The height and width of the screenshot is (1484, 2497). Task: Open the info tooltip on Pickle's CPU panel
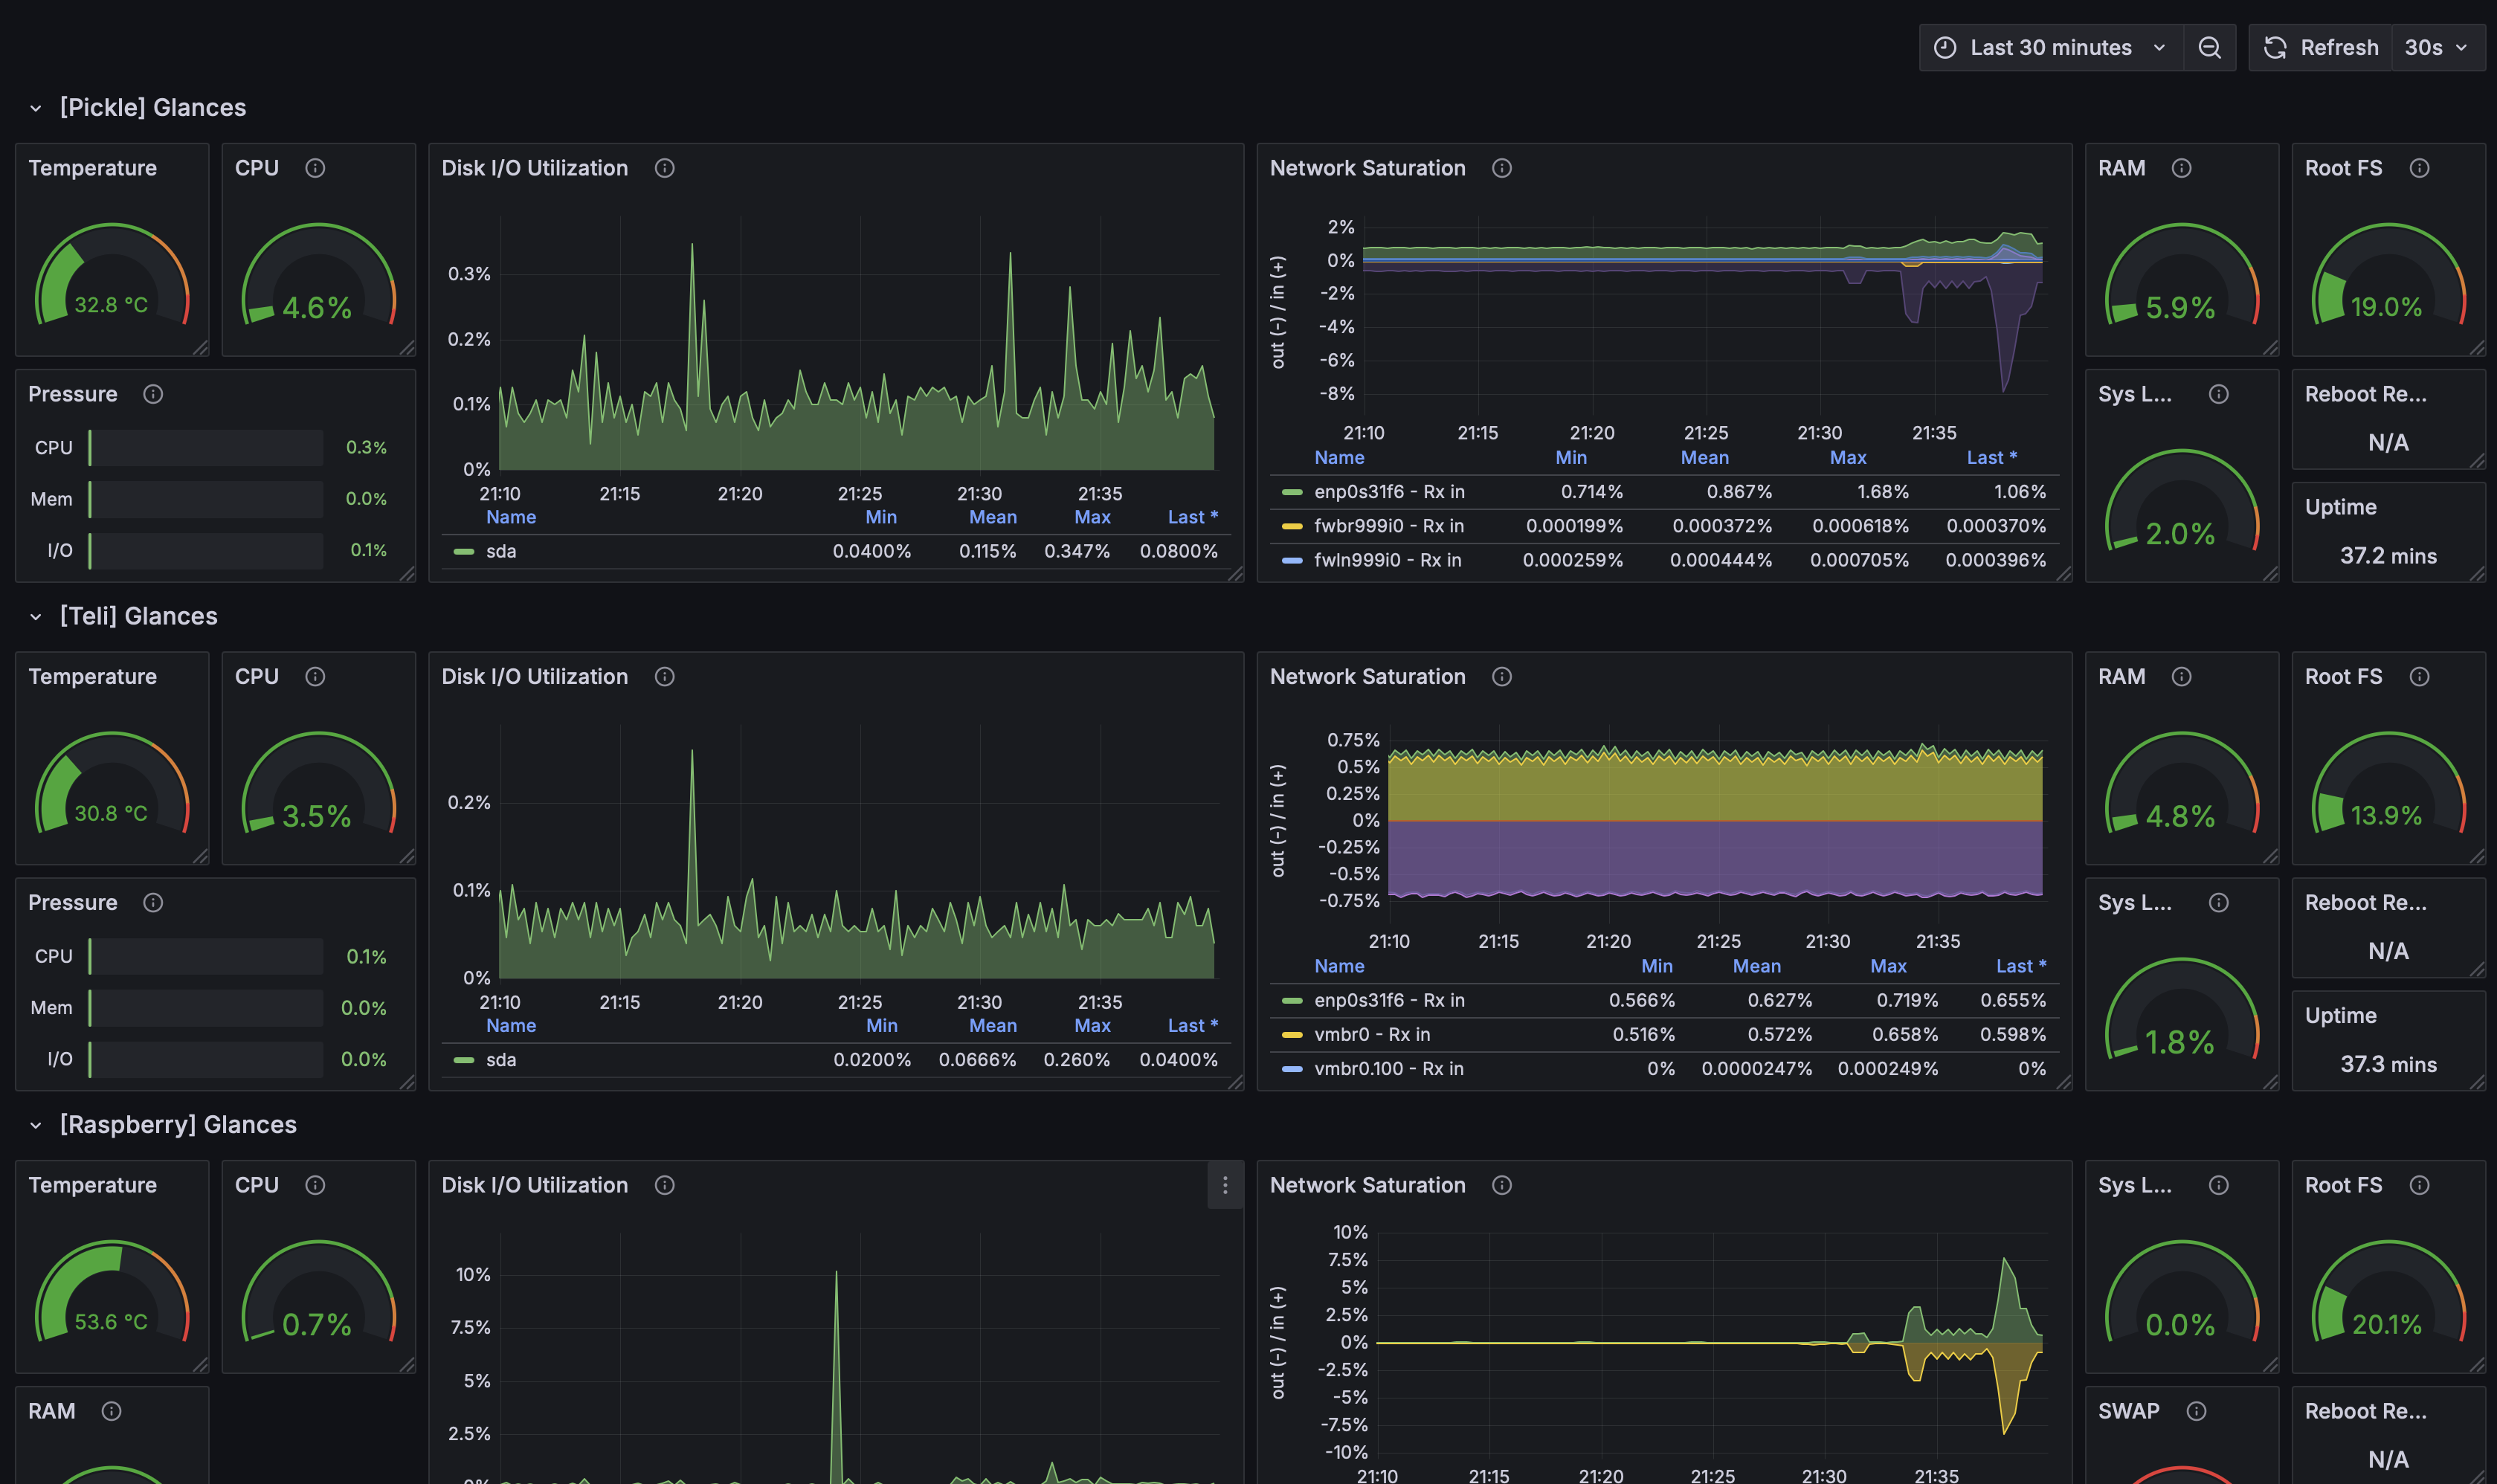pos(316,168)
